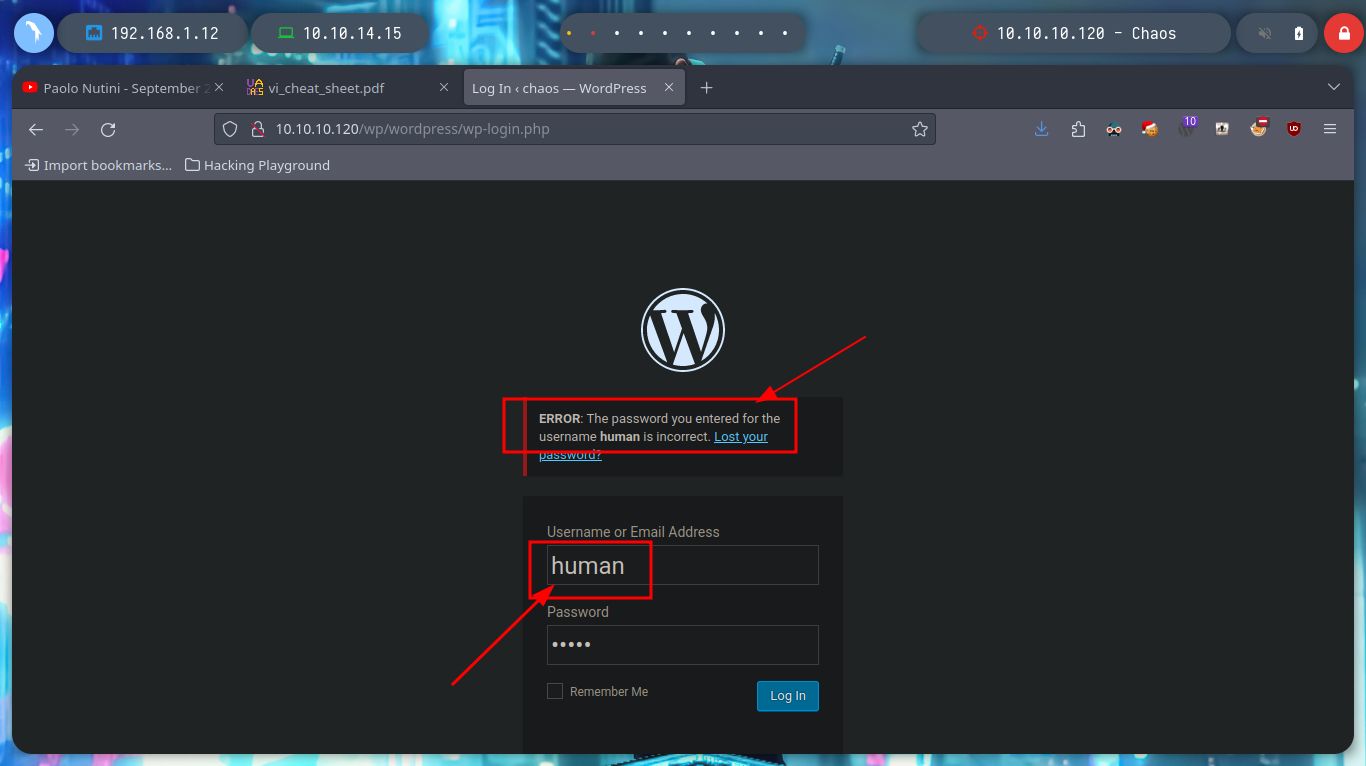Switch to the second red workspace dot
The image size is (1366, 766).
tap(593, 33)
